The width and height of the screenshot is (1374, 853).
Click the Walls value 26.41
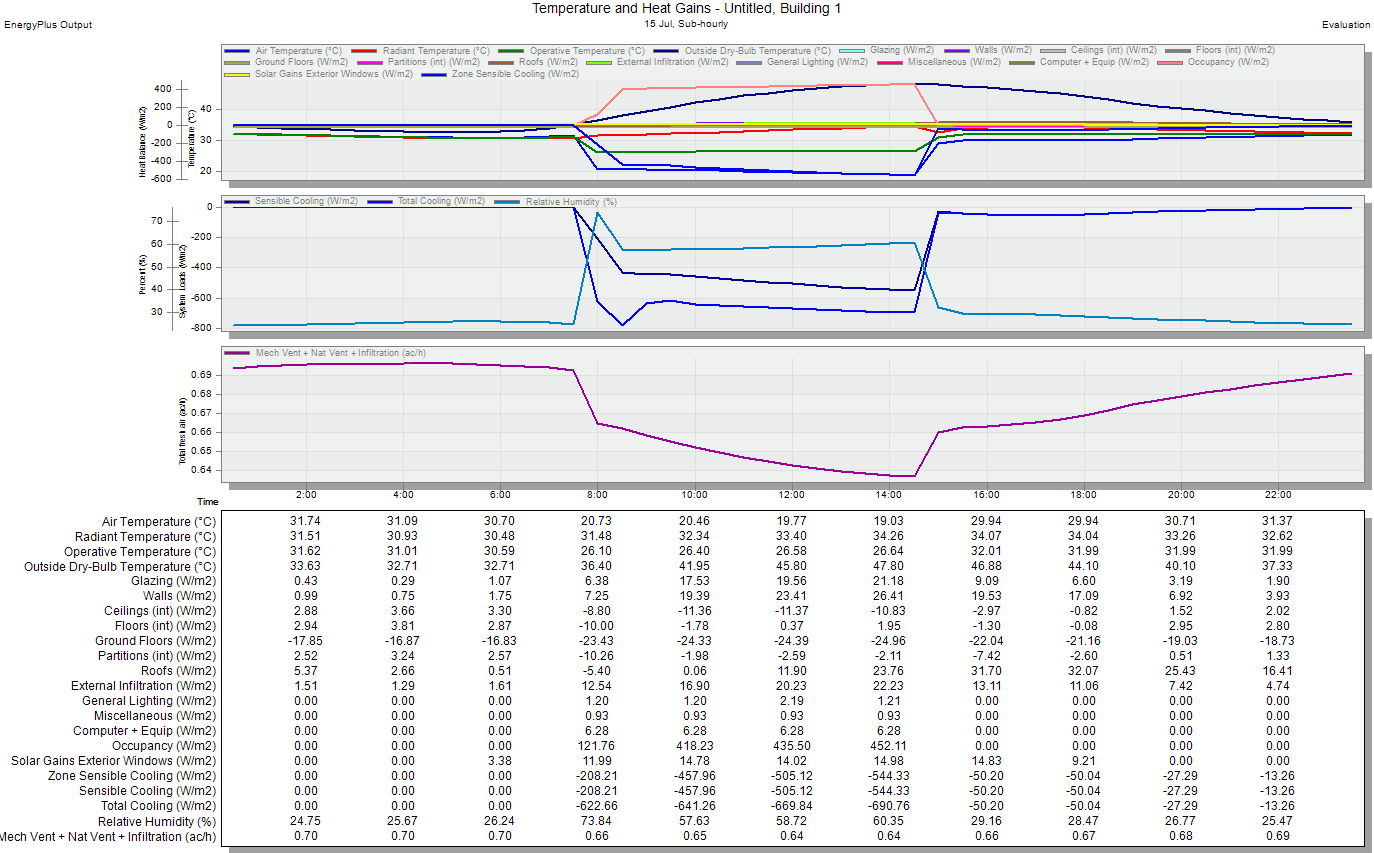[x=889, y=597]
